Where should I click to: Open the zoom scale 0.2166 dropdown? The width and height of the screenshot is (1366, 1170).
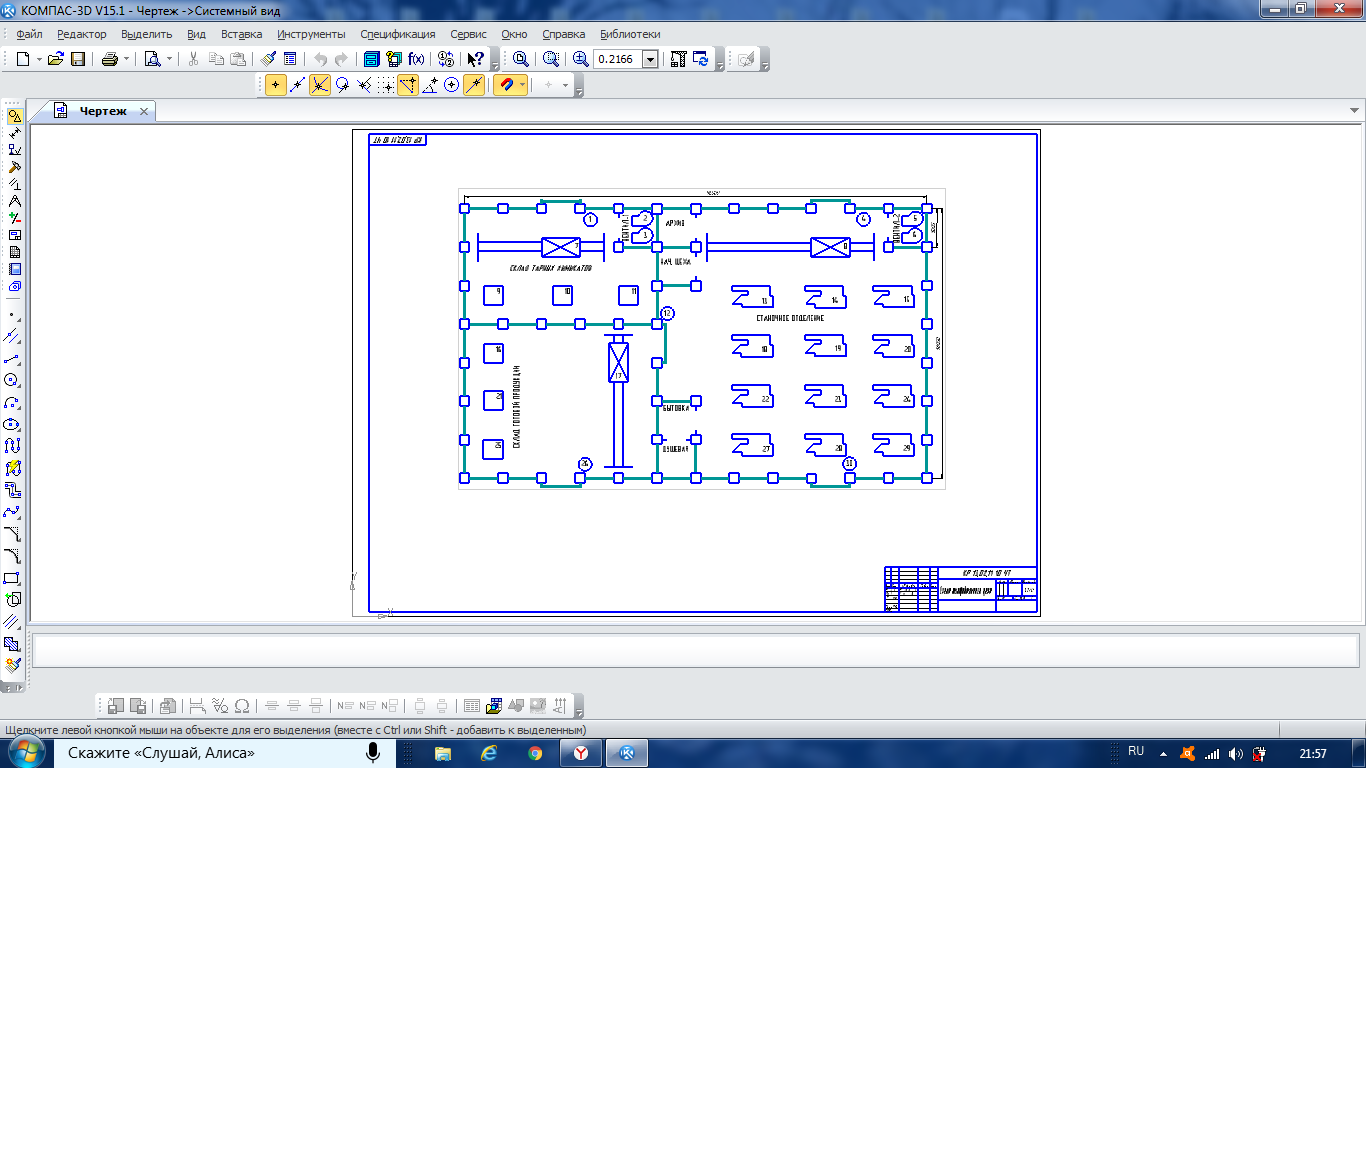pos(650,59)
